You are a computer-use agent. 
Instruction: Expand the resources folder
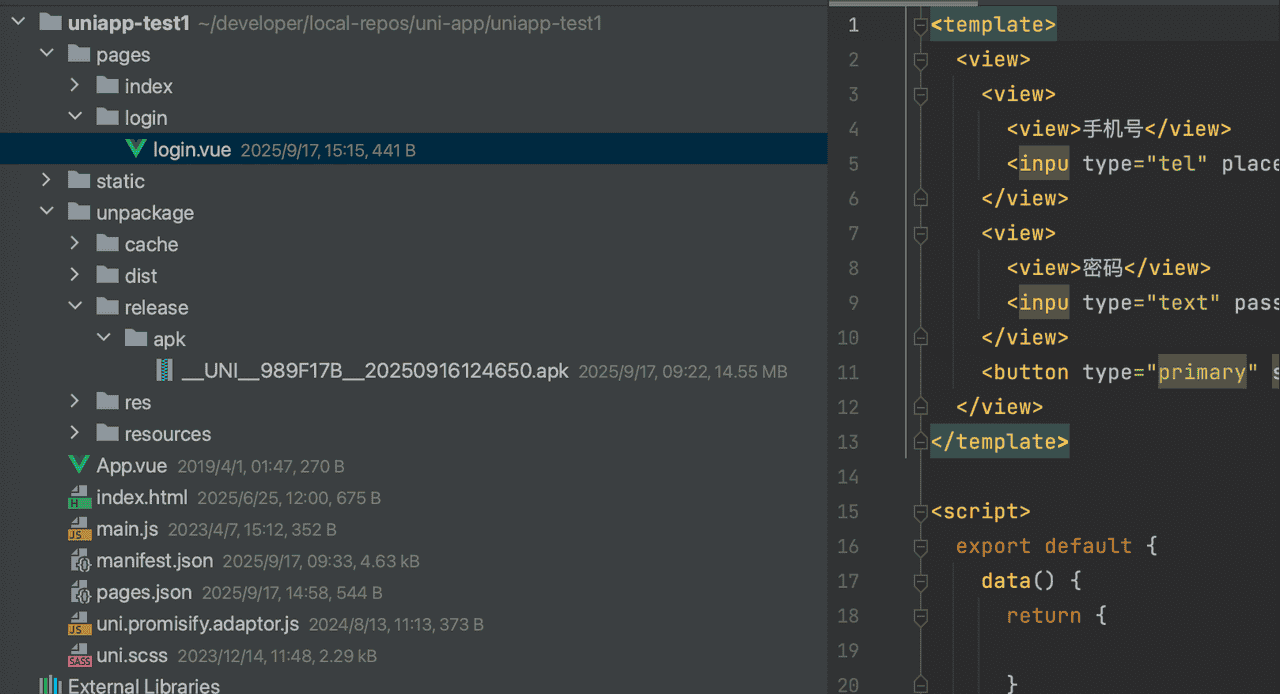click(x=75, y=434)
